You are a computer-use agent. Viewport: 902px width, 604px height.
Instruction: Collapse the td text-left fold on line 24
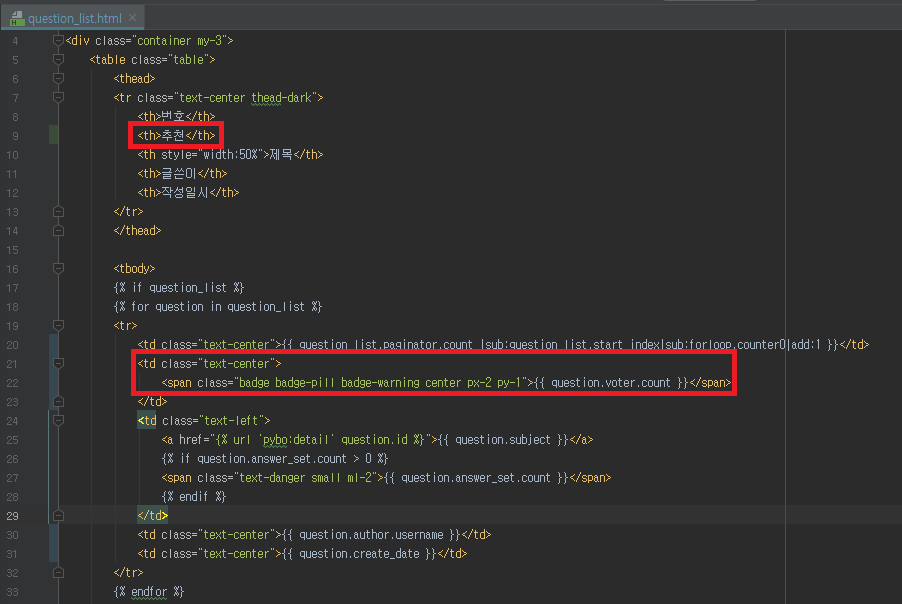[x=58, y=420]
